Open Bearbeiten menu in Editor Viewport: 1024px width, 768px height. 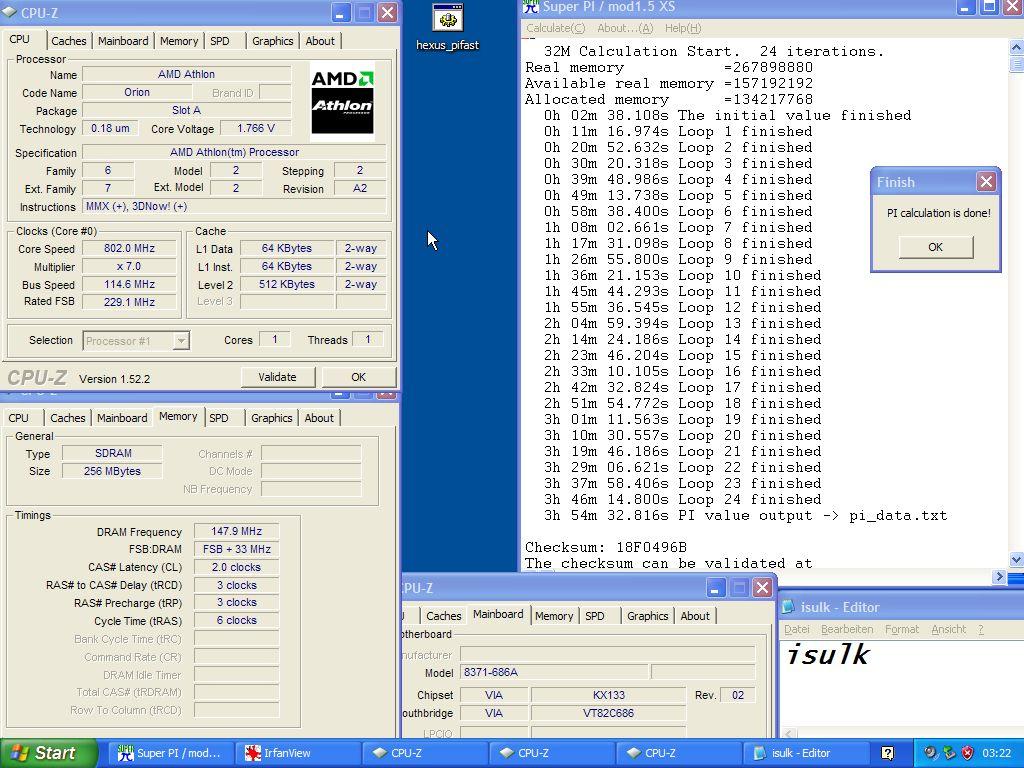847,629
